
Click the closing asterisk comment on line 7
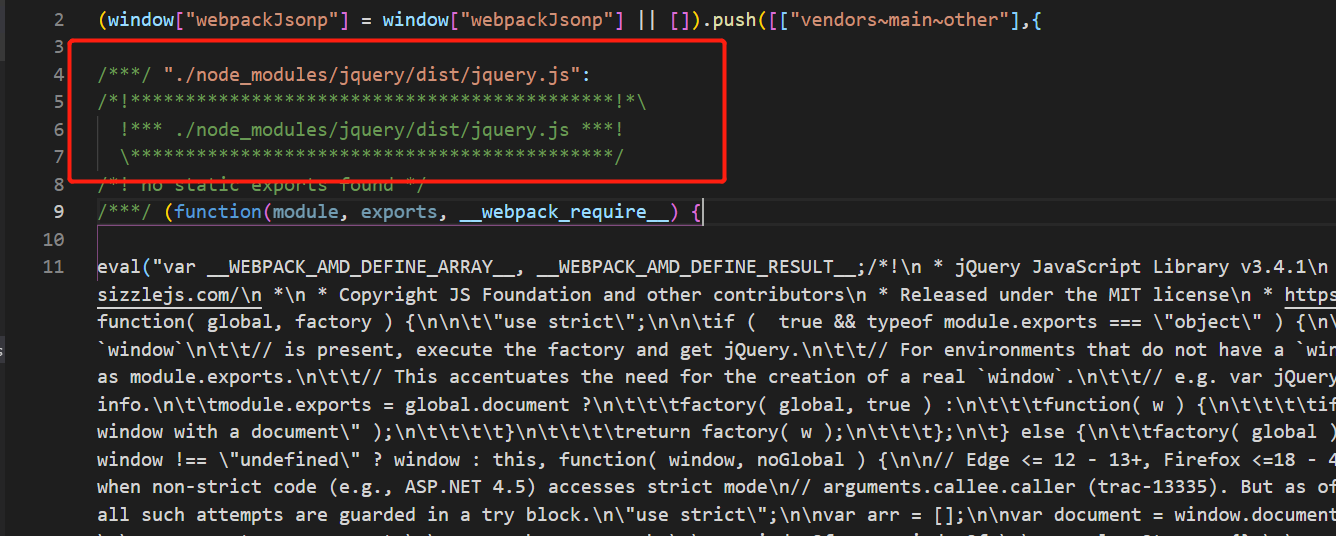click(372, 157)
